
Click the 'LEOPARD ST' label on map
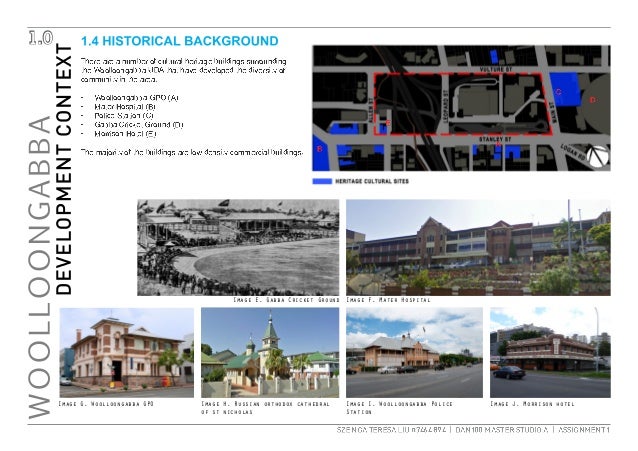(445, 105)
